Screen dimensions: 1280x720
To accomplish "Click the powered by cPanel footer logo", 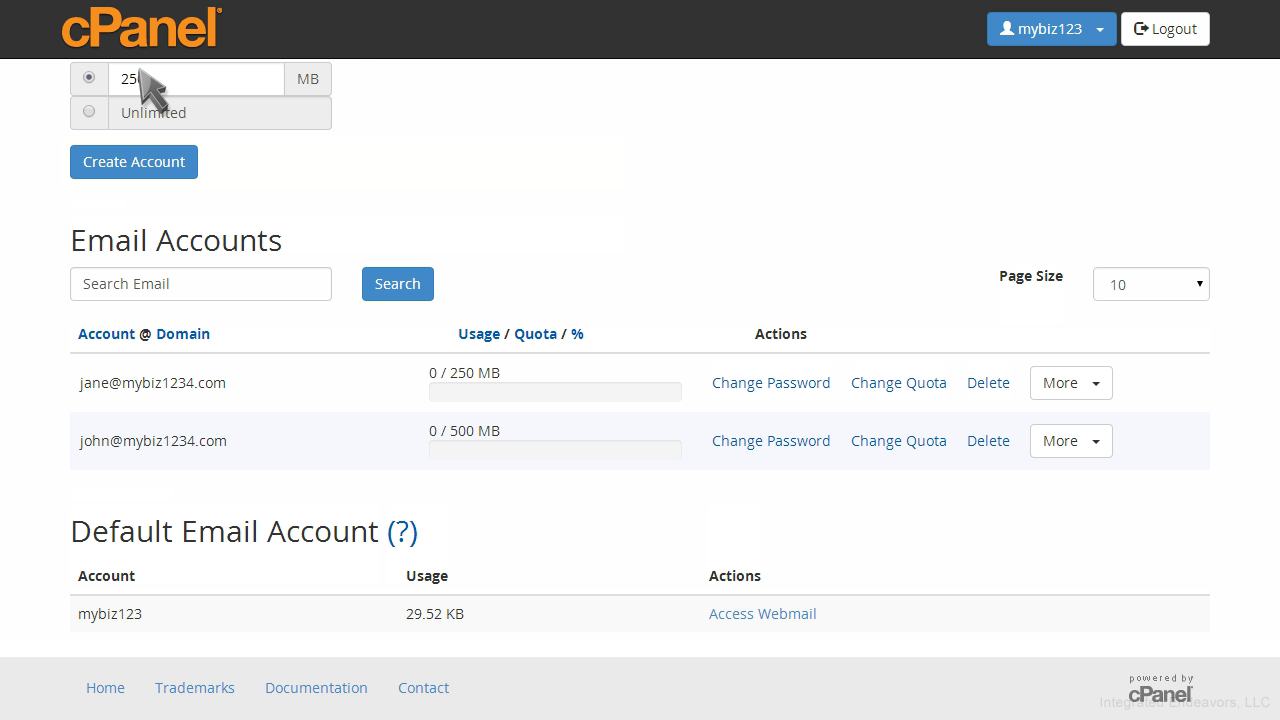I will pyautogui.click(x=1160, y=688).
